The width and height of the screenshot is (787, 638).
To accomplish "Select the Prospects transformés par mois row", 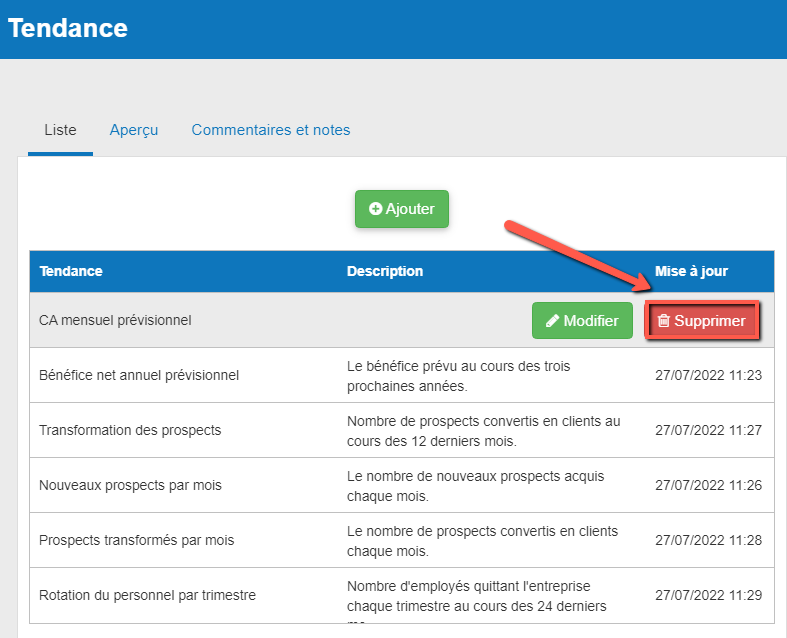I will [402, 540].
